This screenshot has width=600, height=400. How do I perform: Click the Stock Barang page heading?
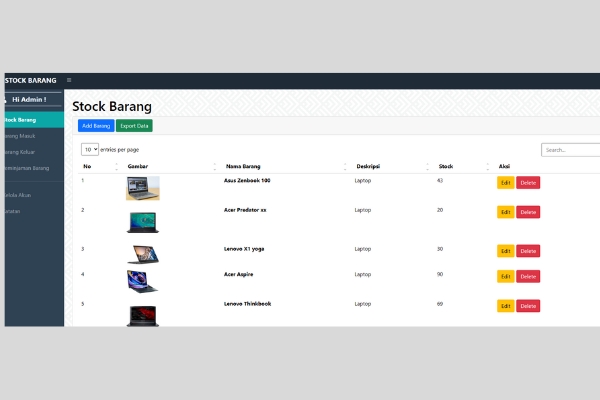(x=112, y=106)
